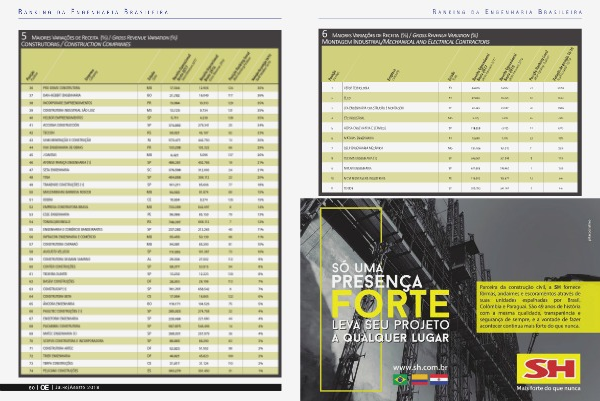The image size is (600, 401).
Task: Click the OE magazine logo in footer
Action: pyautogui.click(x=44, y=387)
